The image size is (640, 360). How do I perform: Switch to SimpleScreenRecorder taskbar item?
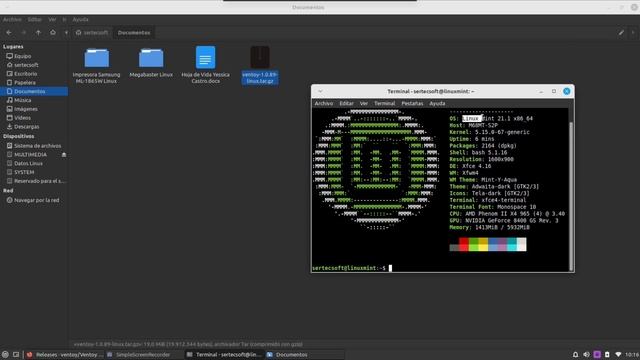click(142, 355)
